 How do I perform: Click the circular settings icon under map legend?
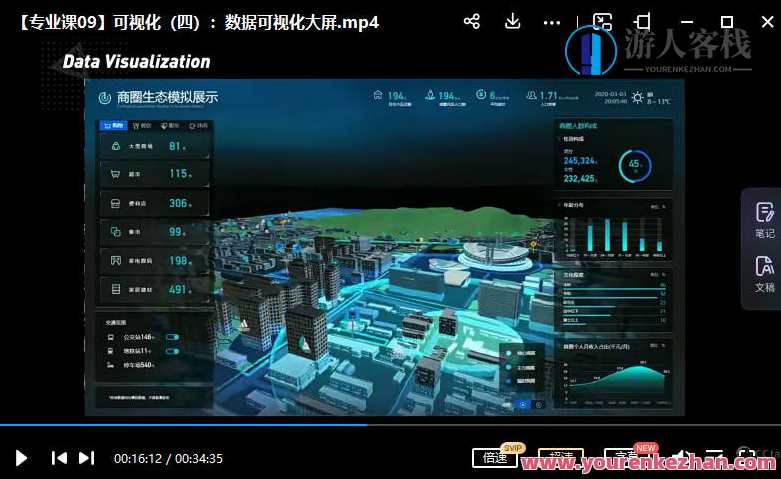(x=538, y=405)
